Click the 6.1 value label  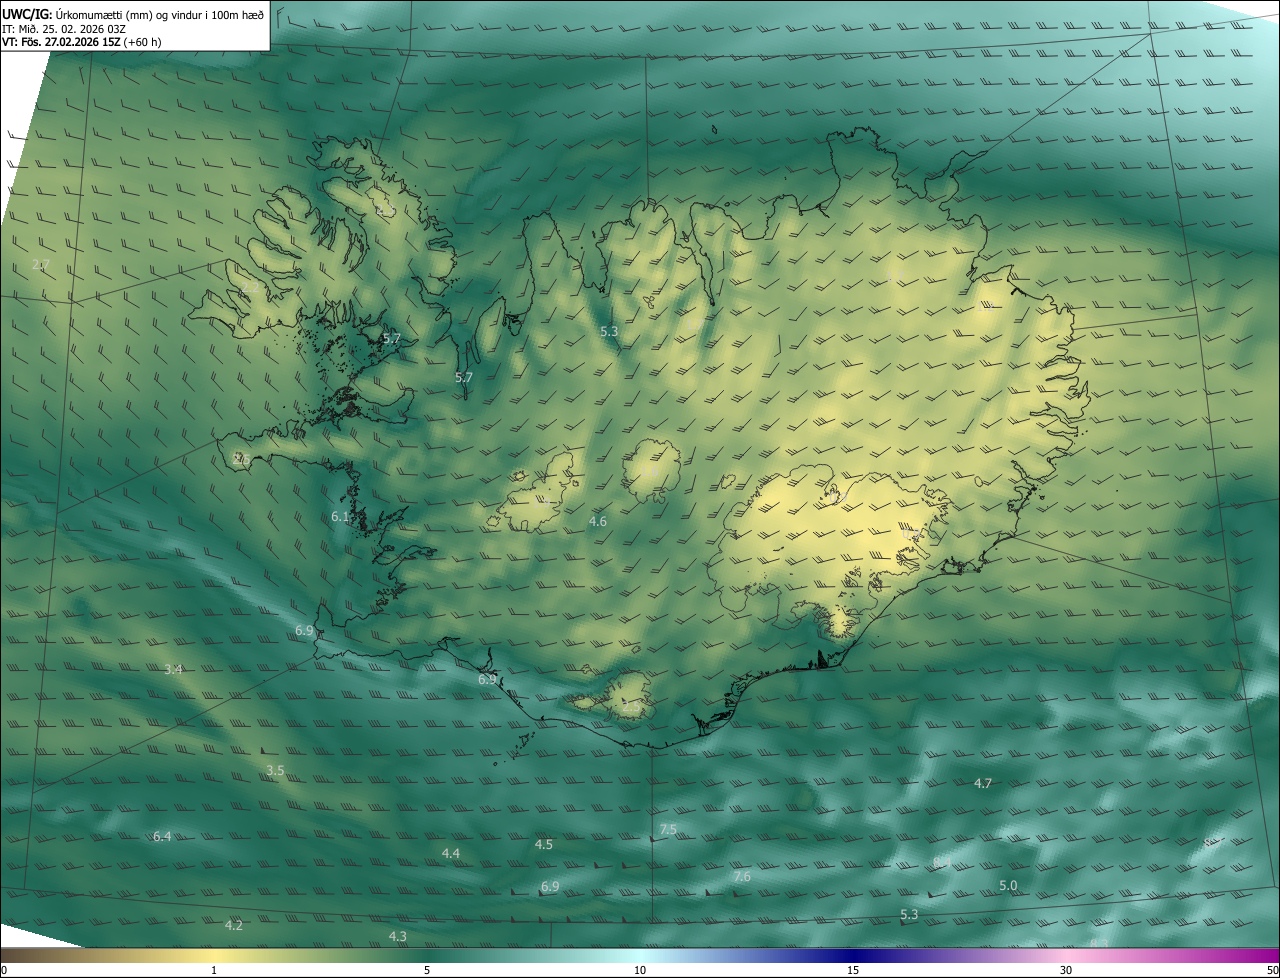click(x=340, y=517)
